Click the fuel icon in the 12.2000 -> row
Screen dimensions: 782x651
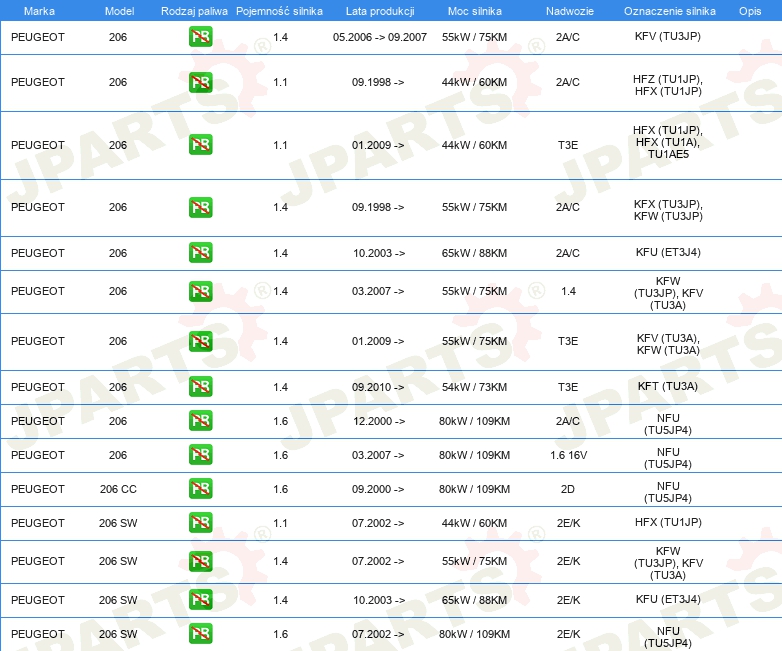pyautogui.click(x=200, y=421)
